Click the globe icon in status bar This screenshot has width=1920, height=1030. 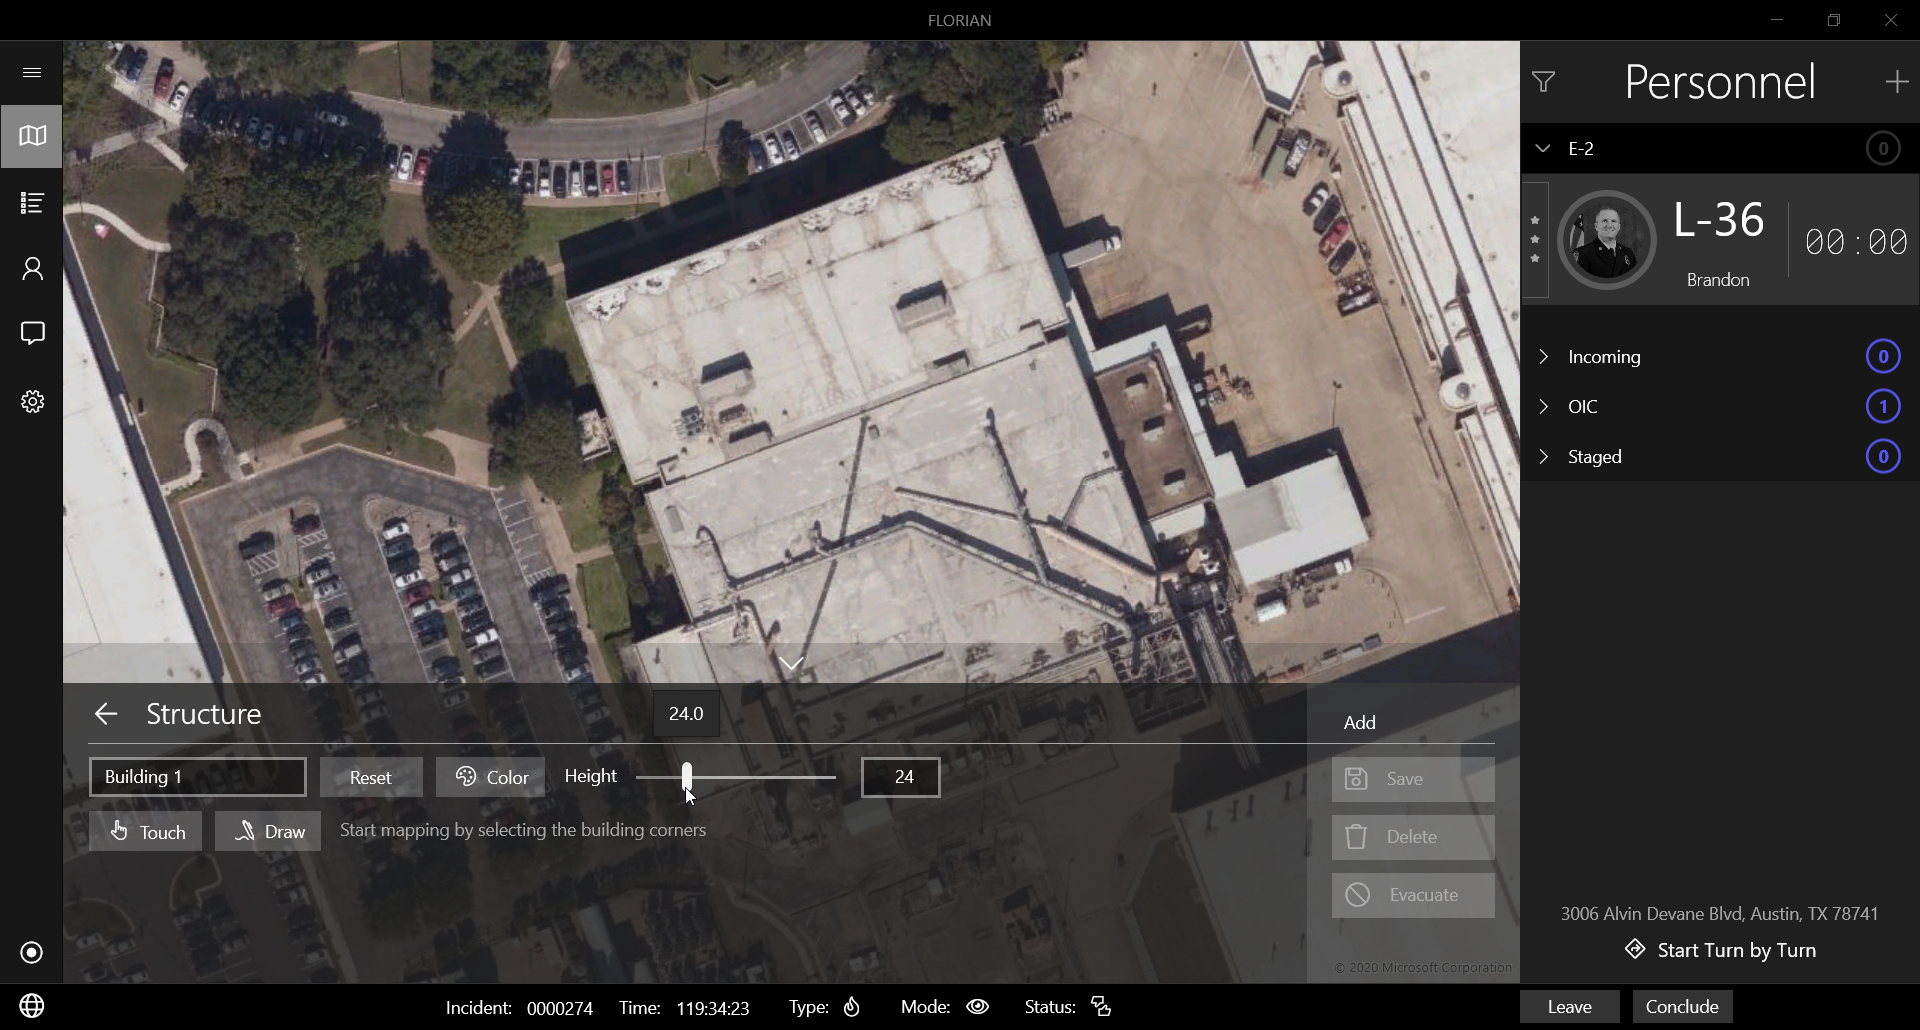tap(32, 1006)
